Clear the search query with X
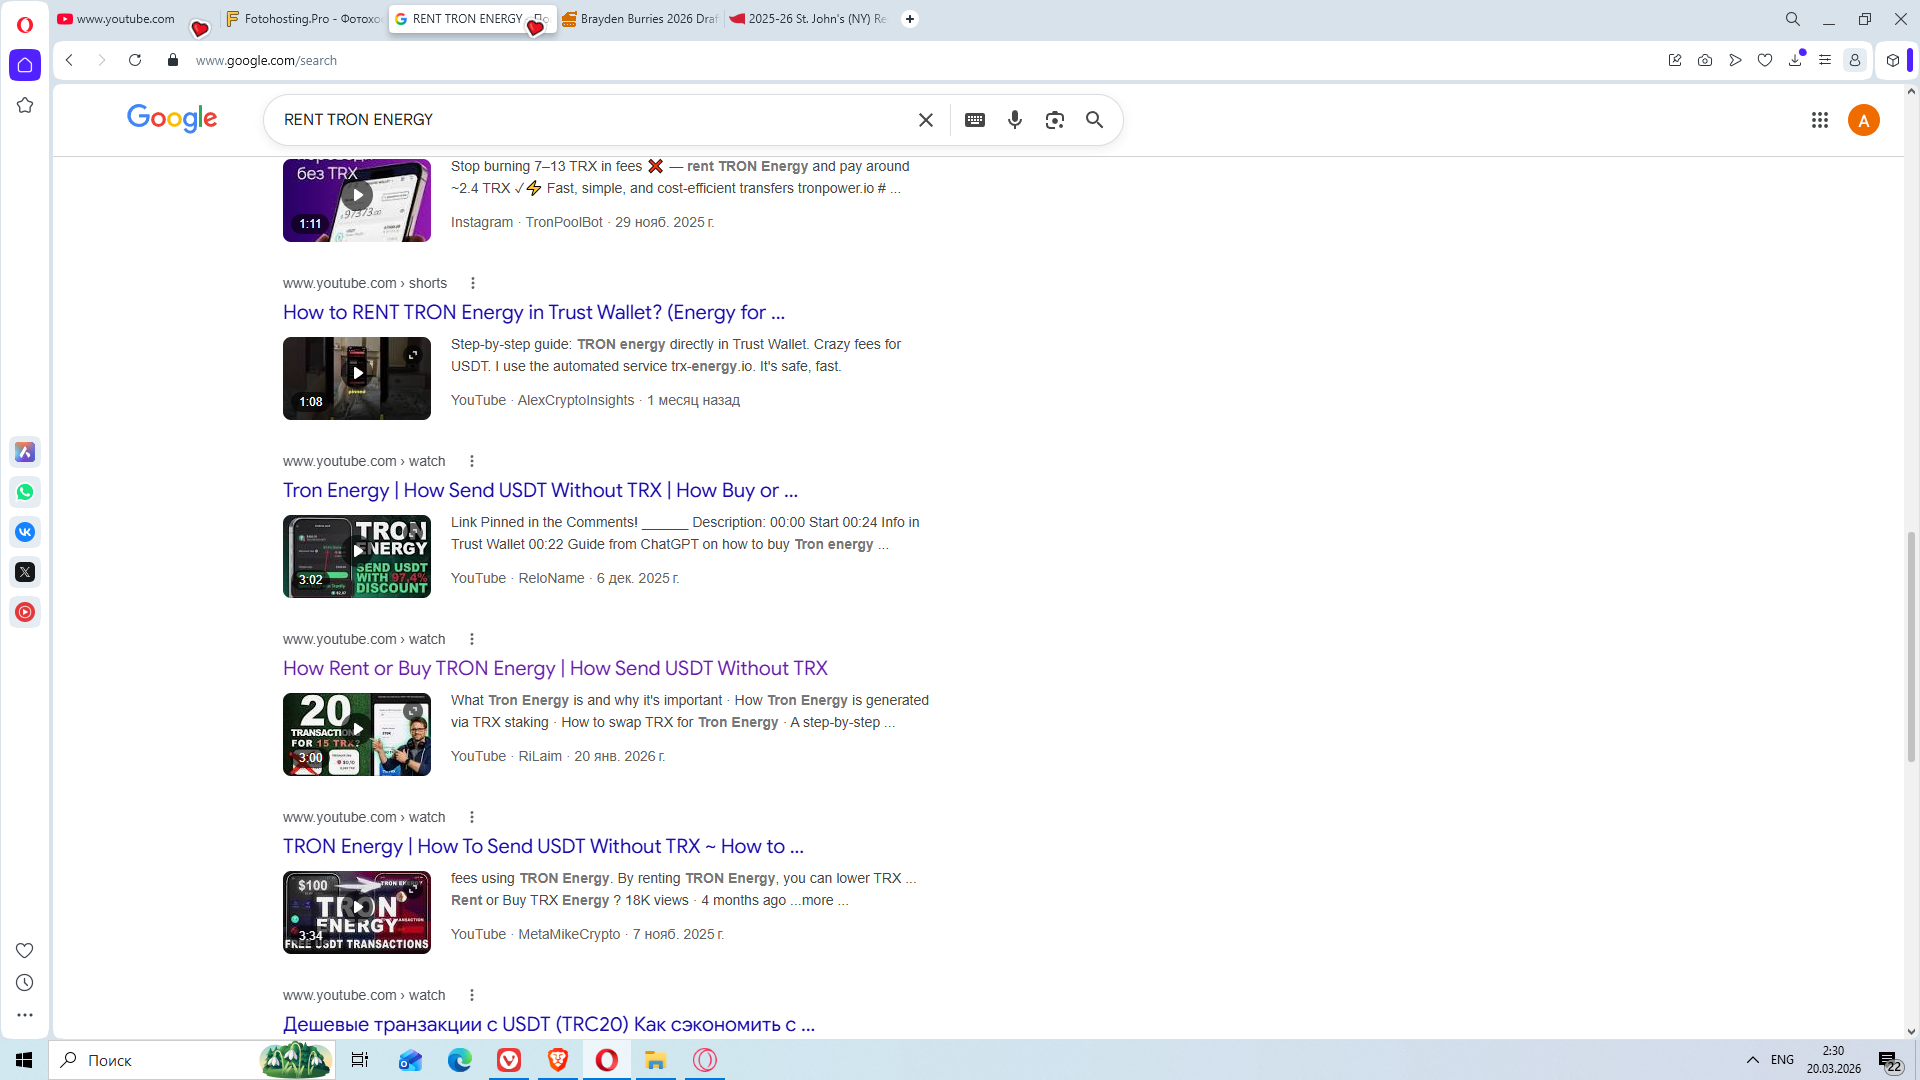Image resolution: width=1920 pixels, height=1080 pixels. (x=926, y=120)
